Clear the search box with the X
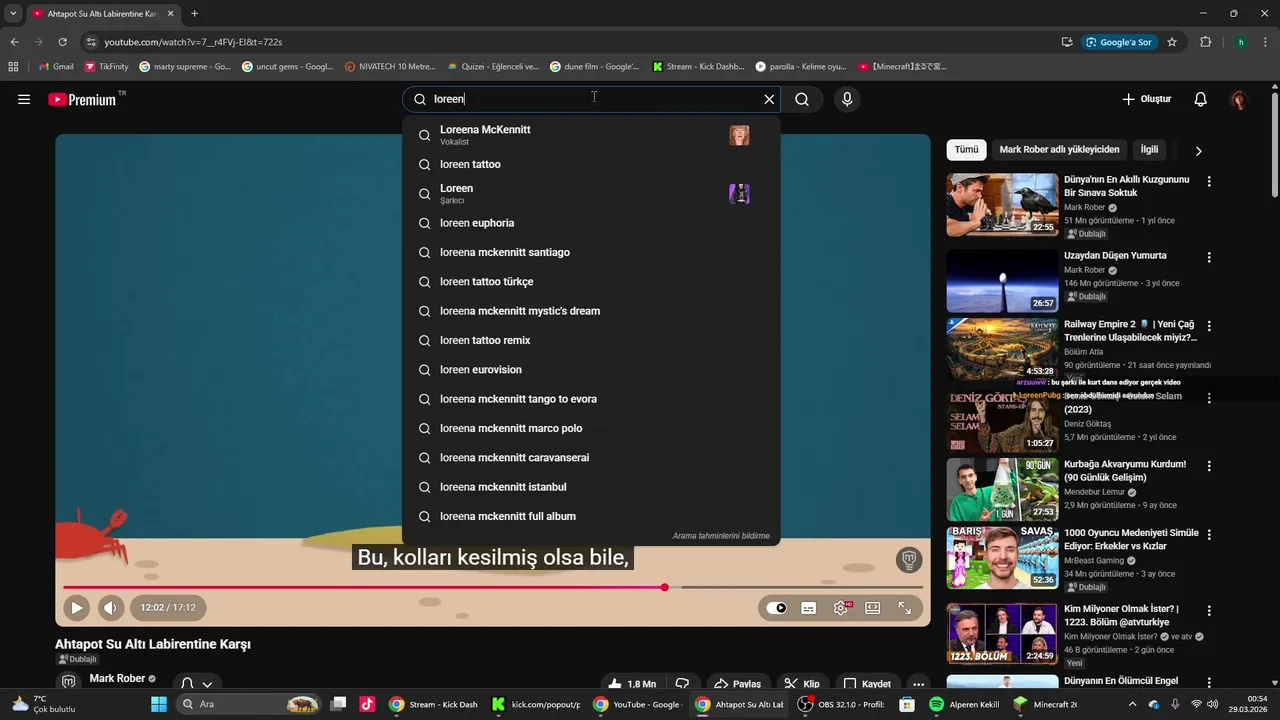Image resolution: width=1280 pixels, height=720 pixels. (x=769, y=99)
